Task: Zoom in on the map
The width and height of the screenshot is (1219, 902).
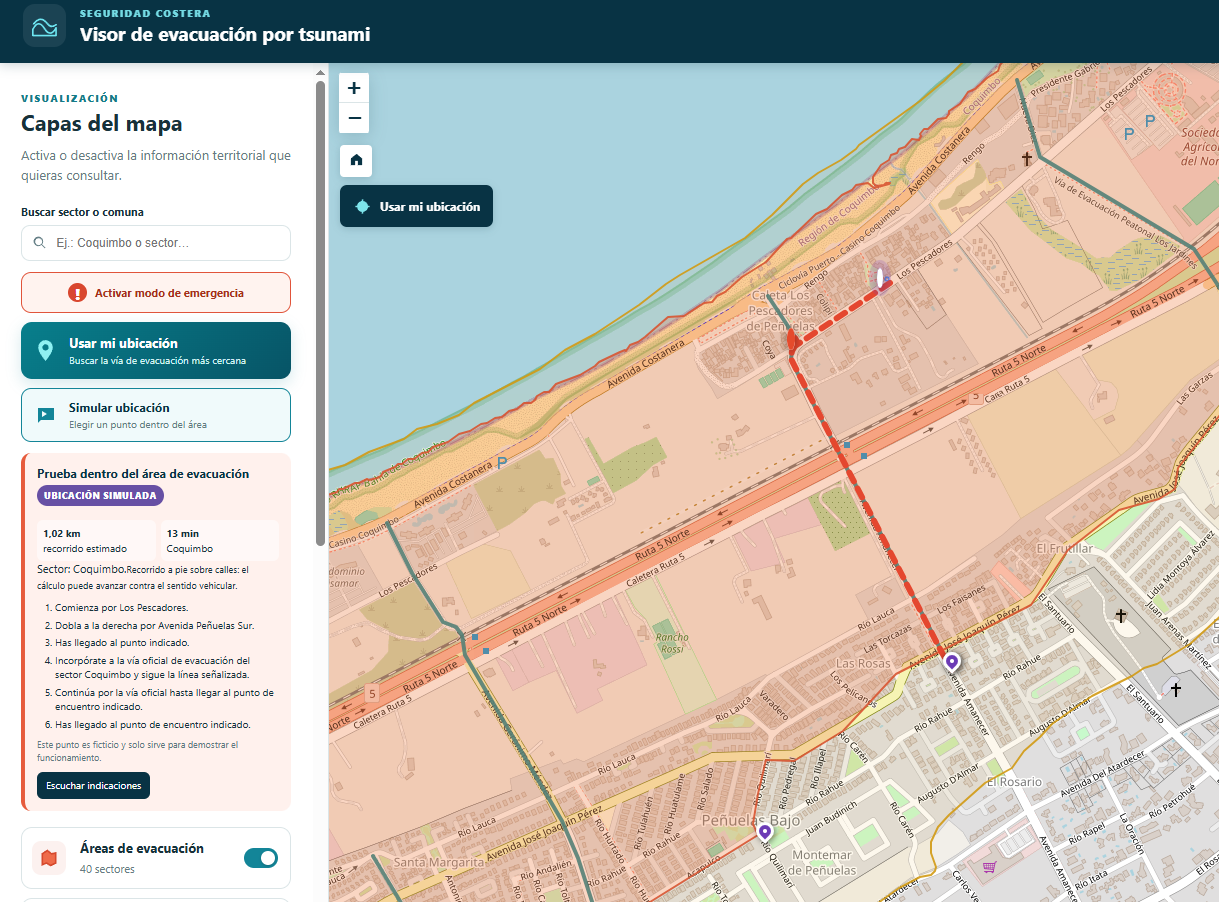Action: click(x=354, y=88)
